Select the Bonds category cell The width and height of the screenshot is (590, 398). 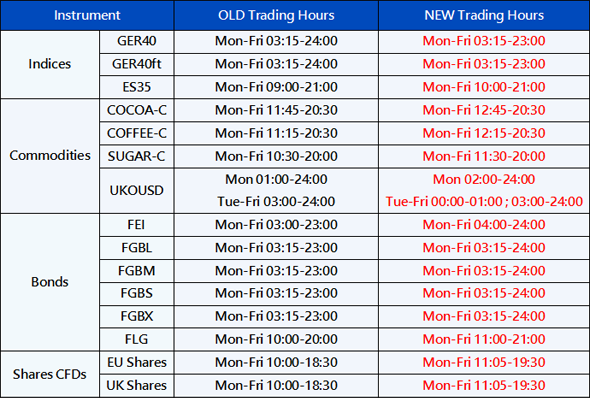(50, 282)
